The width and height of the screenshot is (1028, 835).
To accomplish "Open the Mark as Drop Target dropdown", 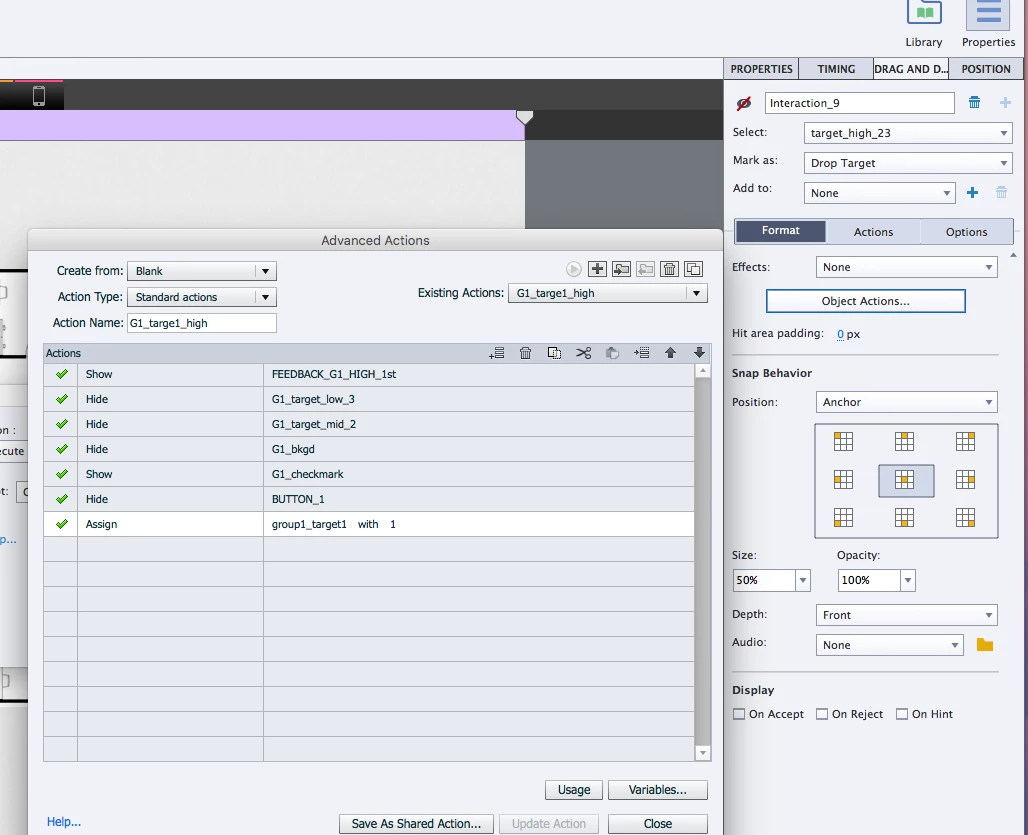I will pyautogui.click(x=908, y=163).
